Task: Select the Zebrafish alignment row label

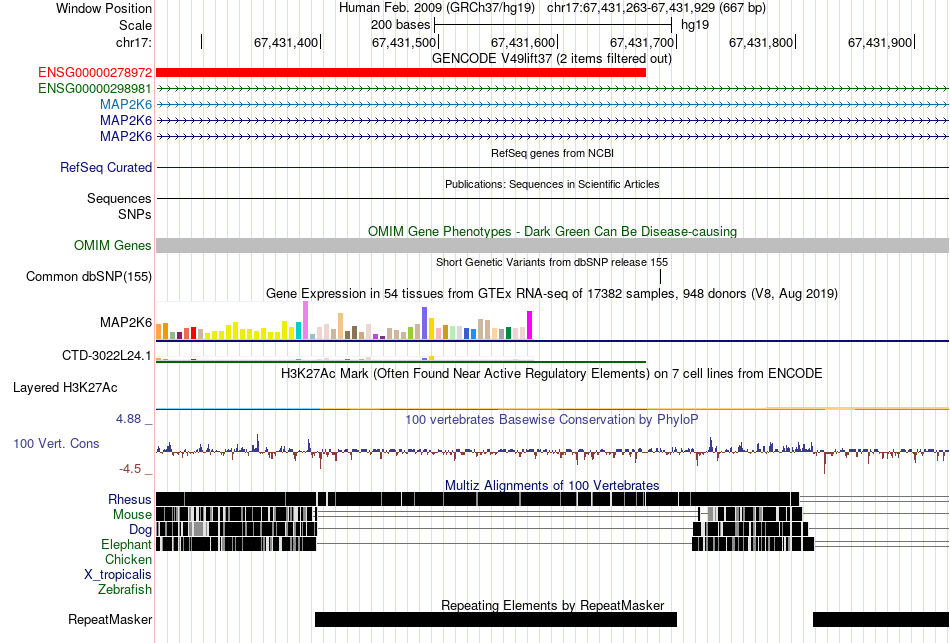Action: point(125,589)
